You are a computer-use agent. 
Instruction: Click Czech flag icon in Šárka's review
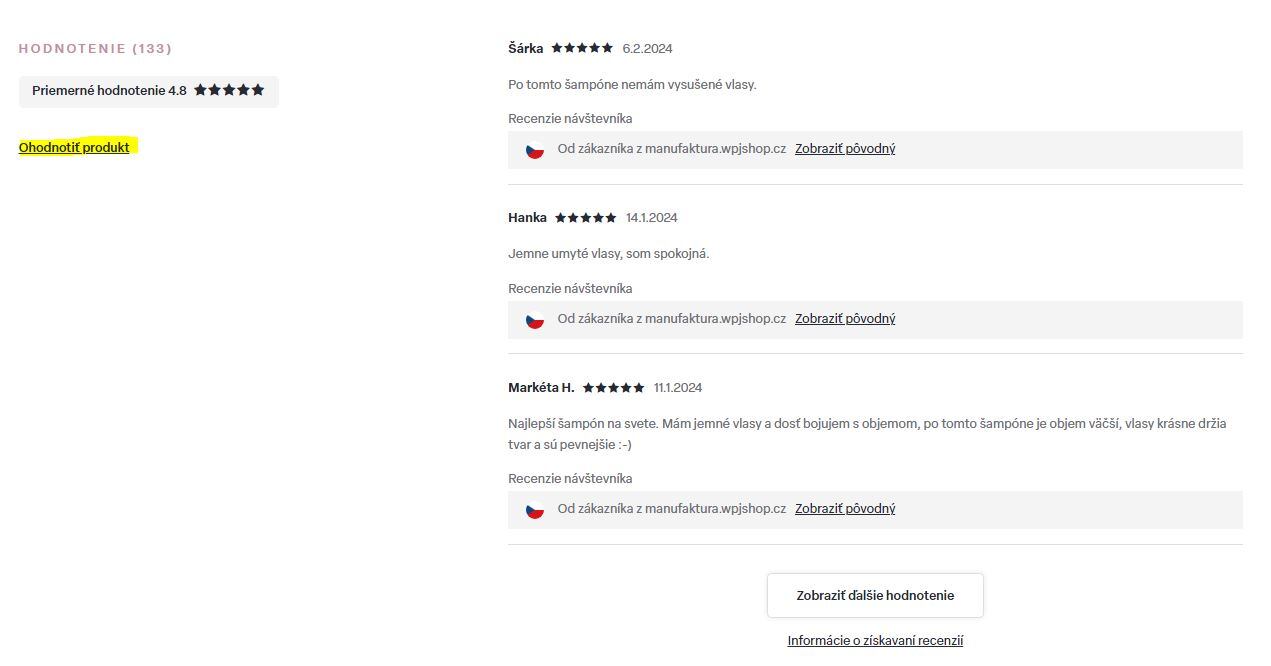click(x=535, y=150)
